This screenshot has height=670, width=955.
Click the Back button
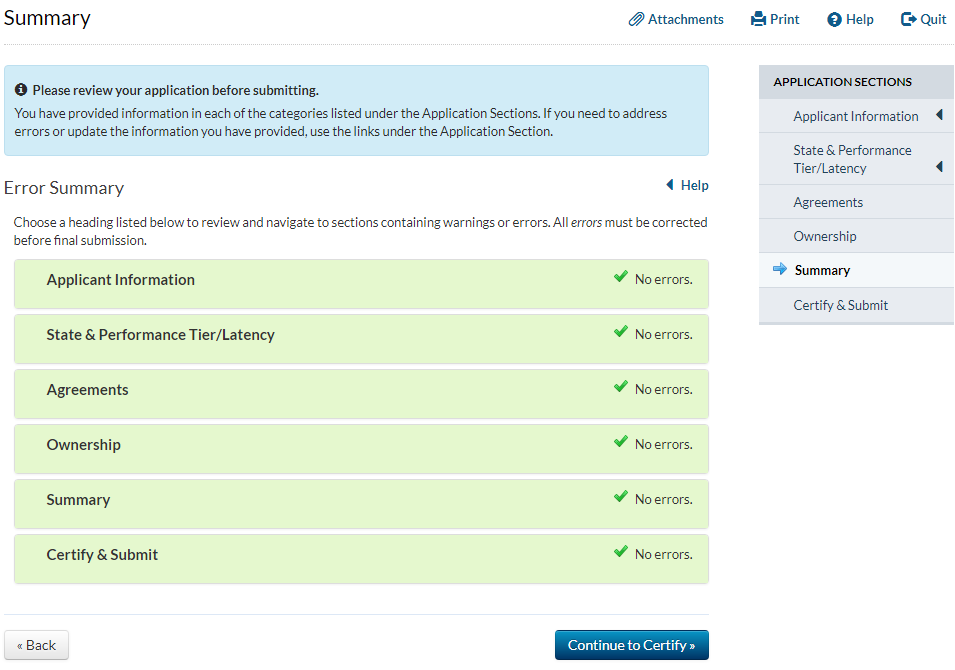36,645
